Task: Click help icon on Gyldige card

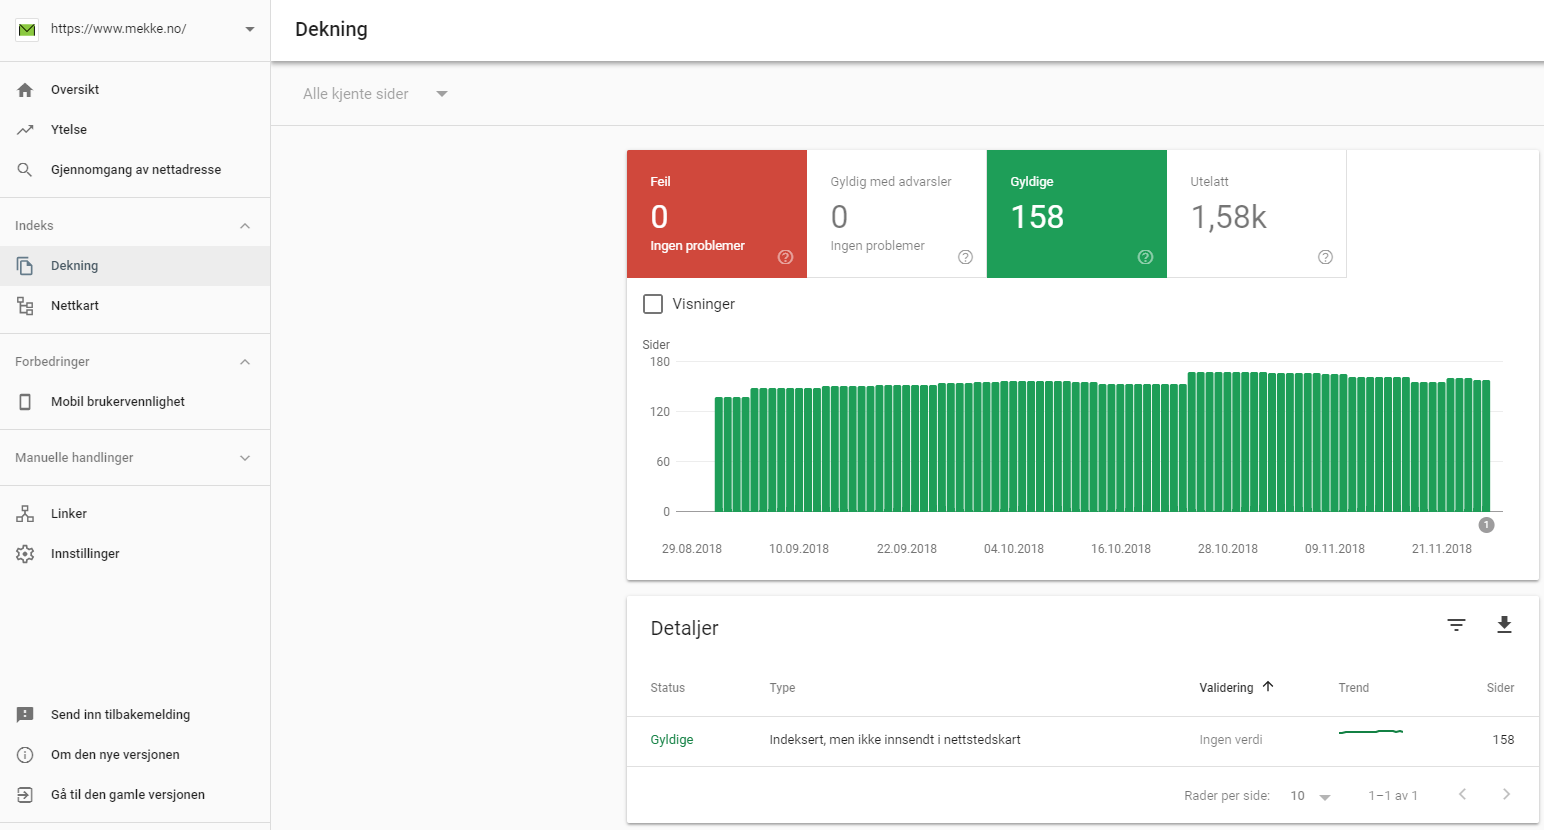Action: [1145, 257]
